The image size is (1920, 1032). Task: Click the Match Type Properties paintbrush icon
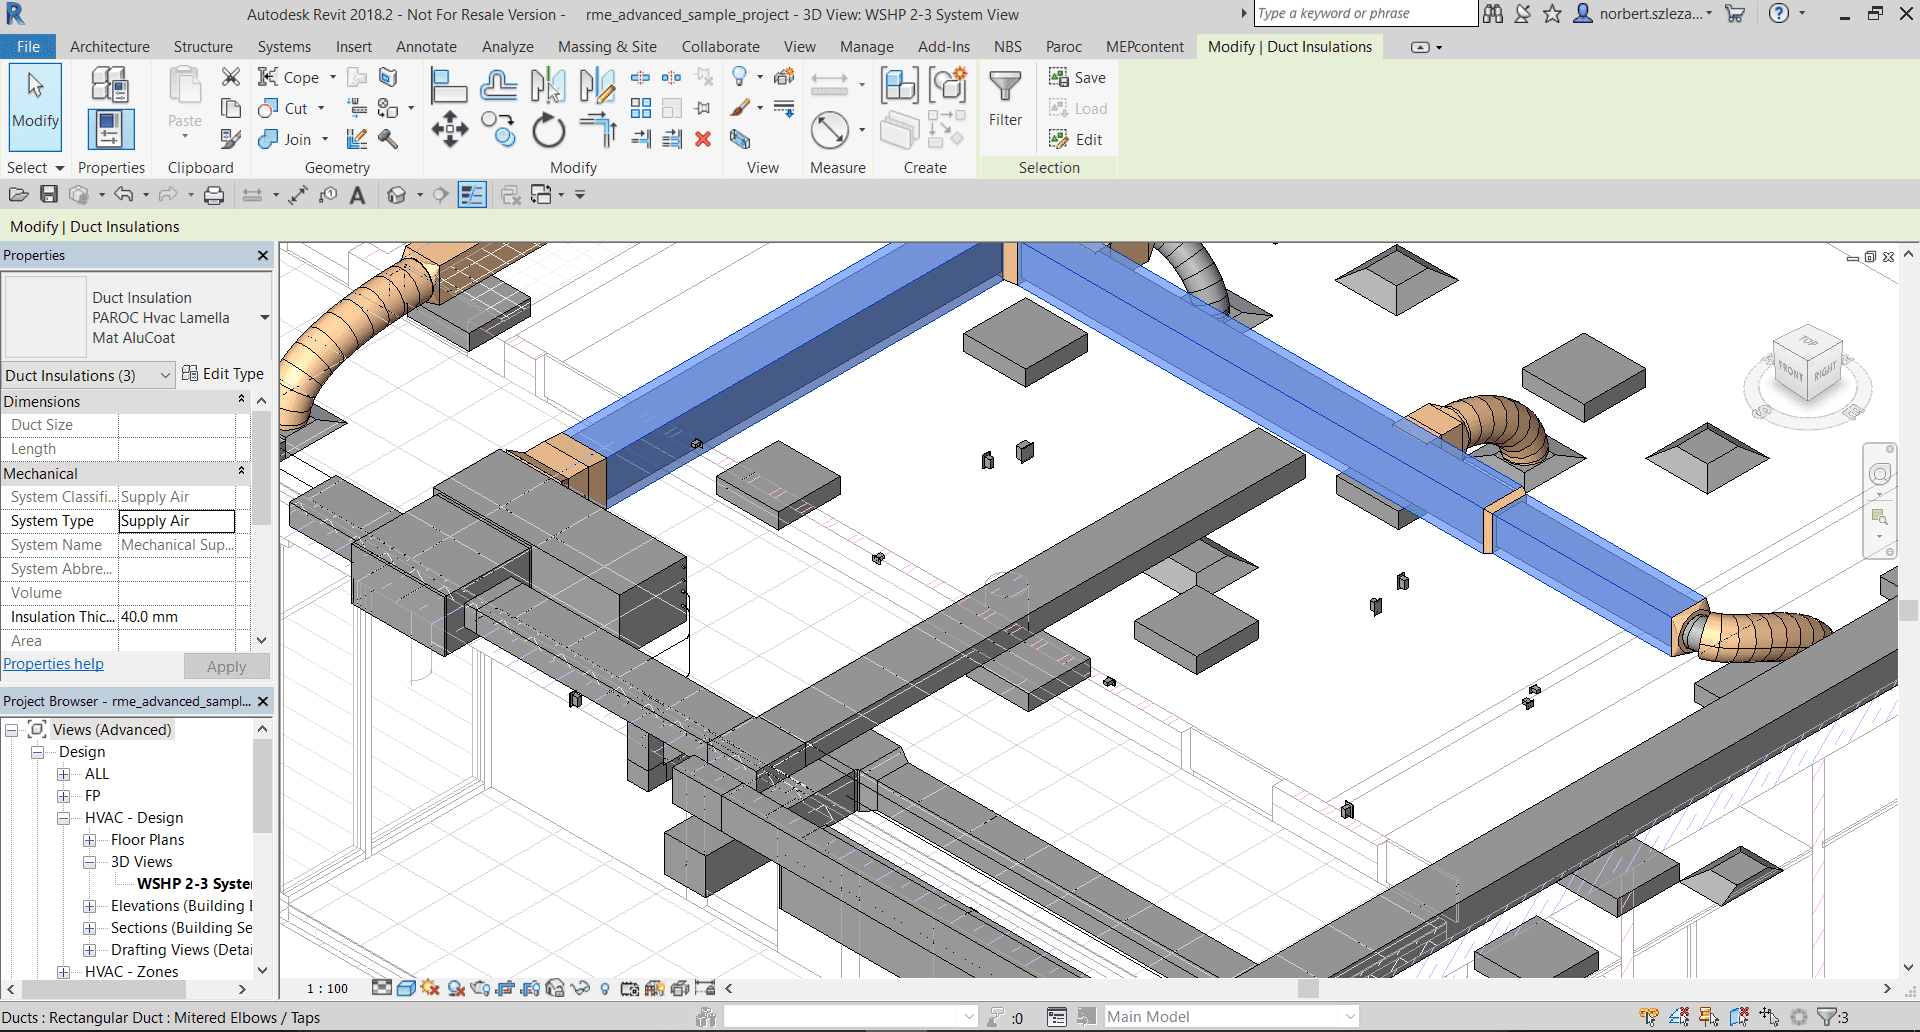231,139
